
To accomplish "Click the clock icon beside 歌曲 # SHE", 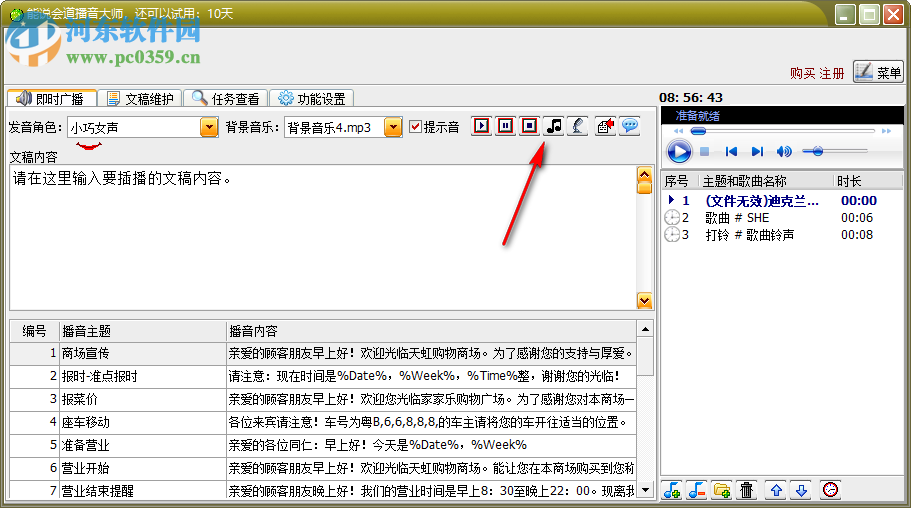I will (x=672, y=218).
